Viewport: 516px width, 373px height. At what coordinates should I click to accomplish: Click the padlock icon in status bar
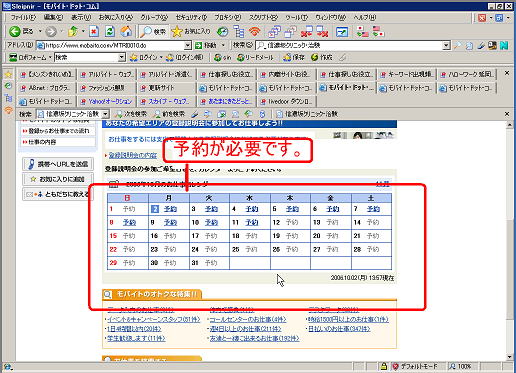[x=384, y=366]
